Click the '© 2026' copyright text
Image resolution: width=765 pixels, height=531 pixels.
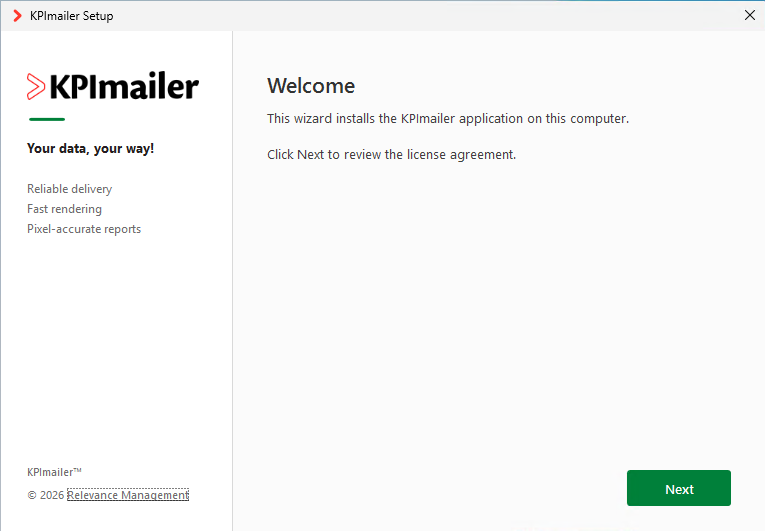pos(46,495)
